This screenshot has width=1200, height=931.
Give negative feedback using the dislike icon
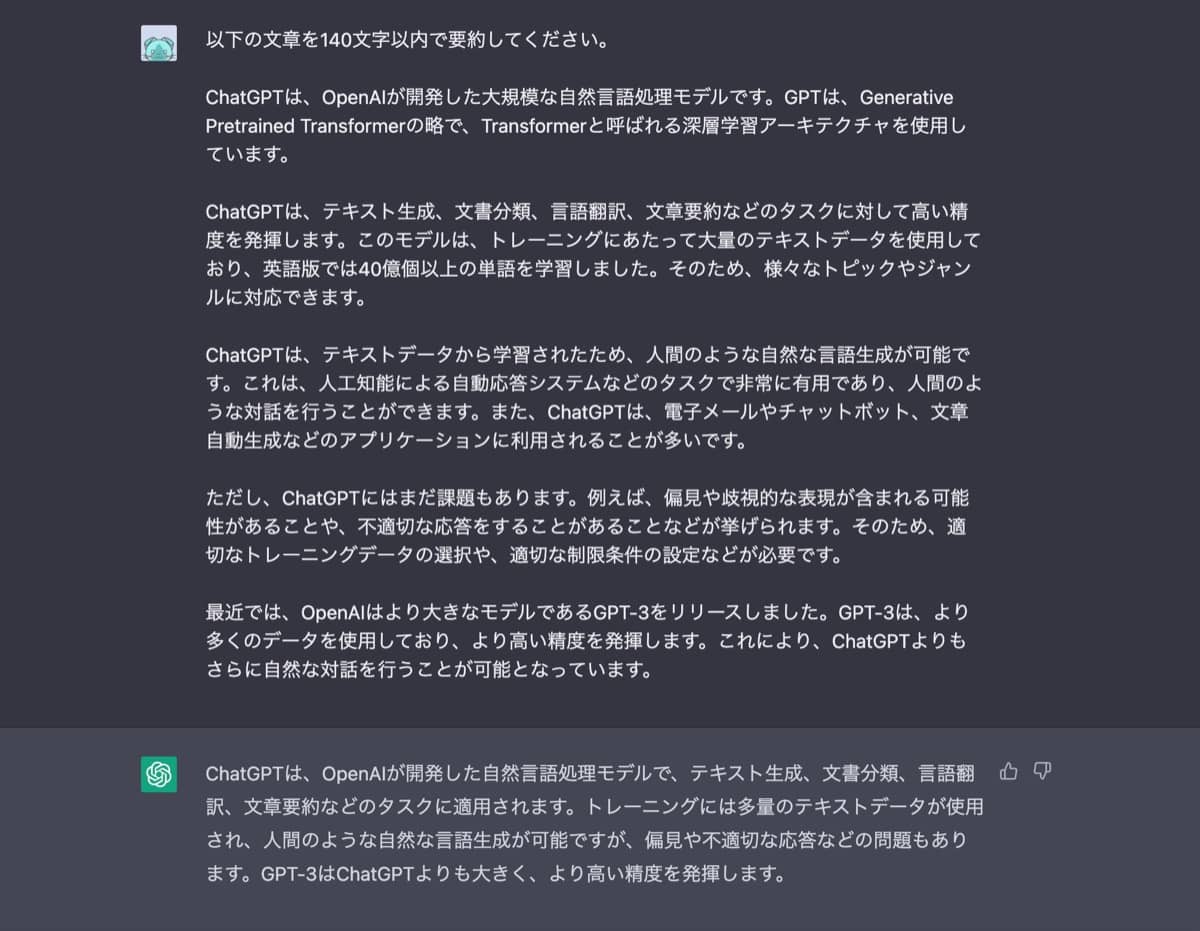(x=1043, y=772)
